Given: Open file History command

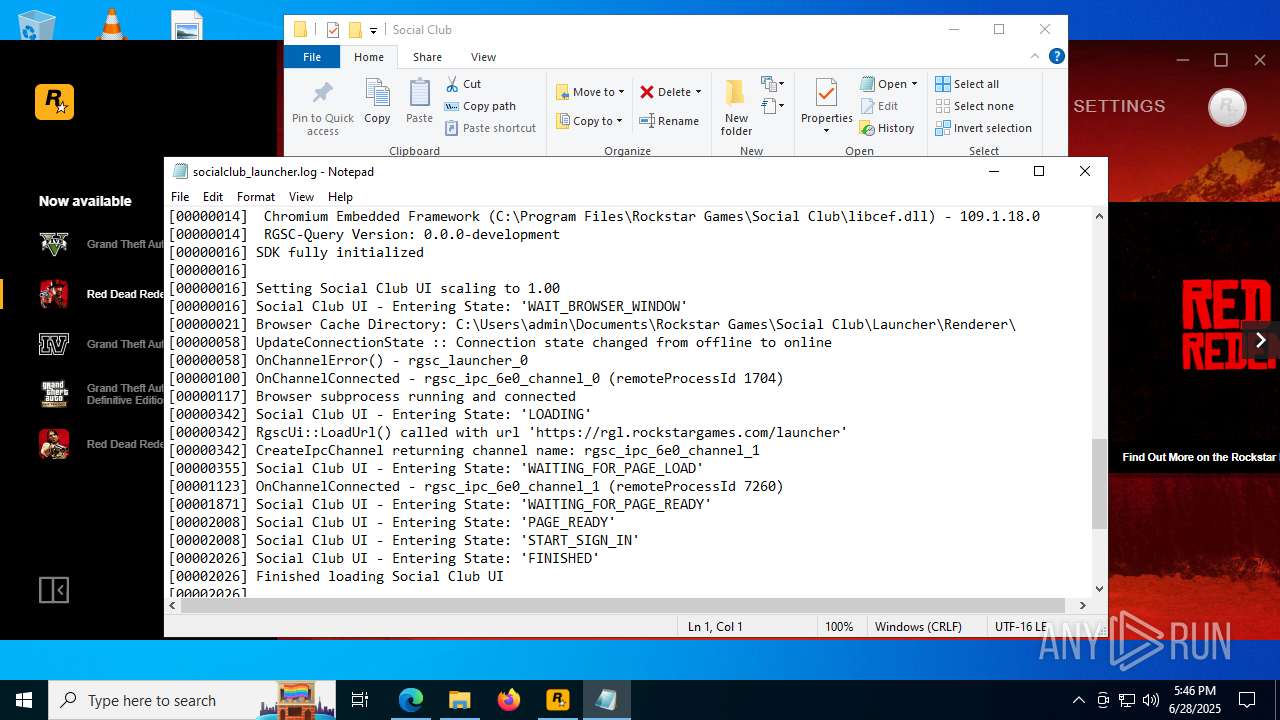Looking at the screenshot, I should (x=887, y=128).
